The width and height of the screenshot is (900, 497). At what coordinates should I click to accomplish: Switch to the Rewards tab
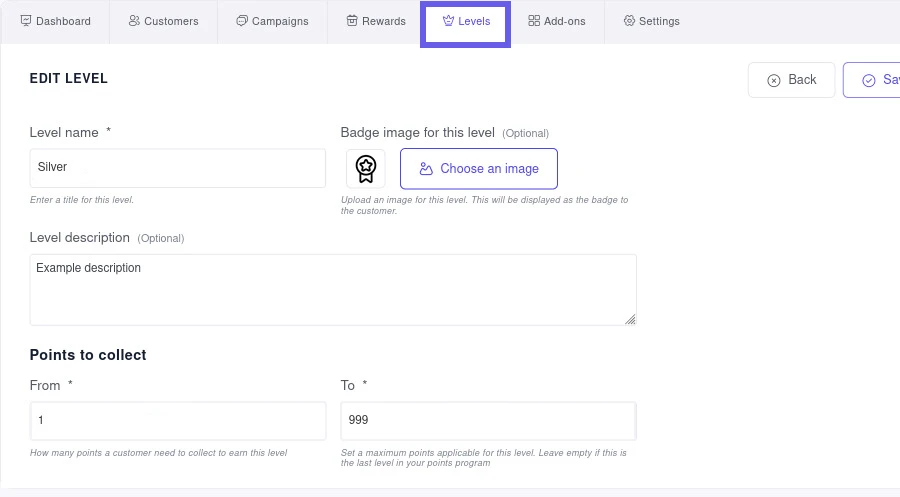point(376,21)
